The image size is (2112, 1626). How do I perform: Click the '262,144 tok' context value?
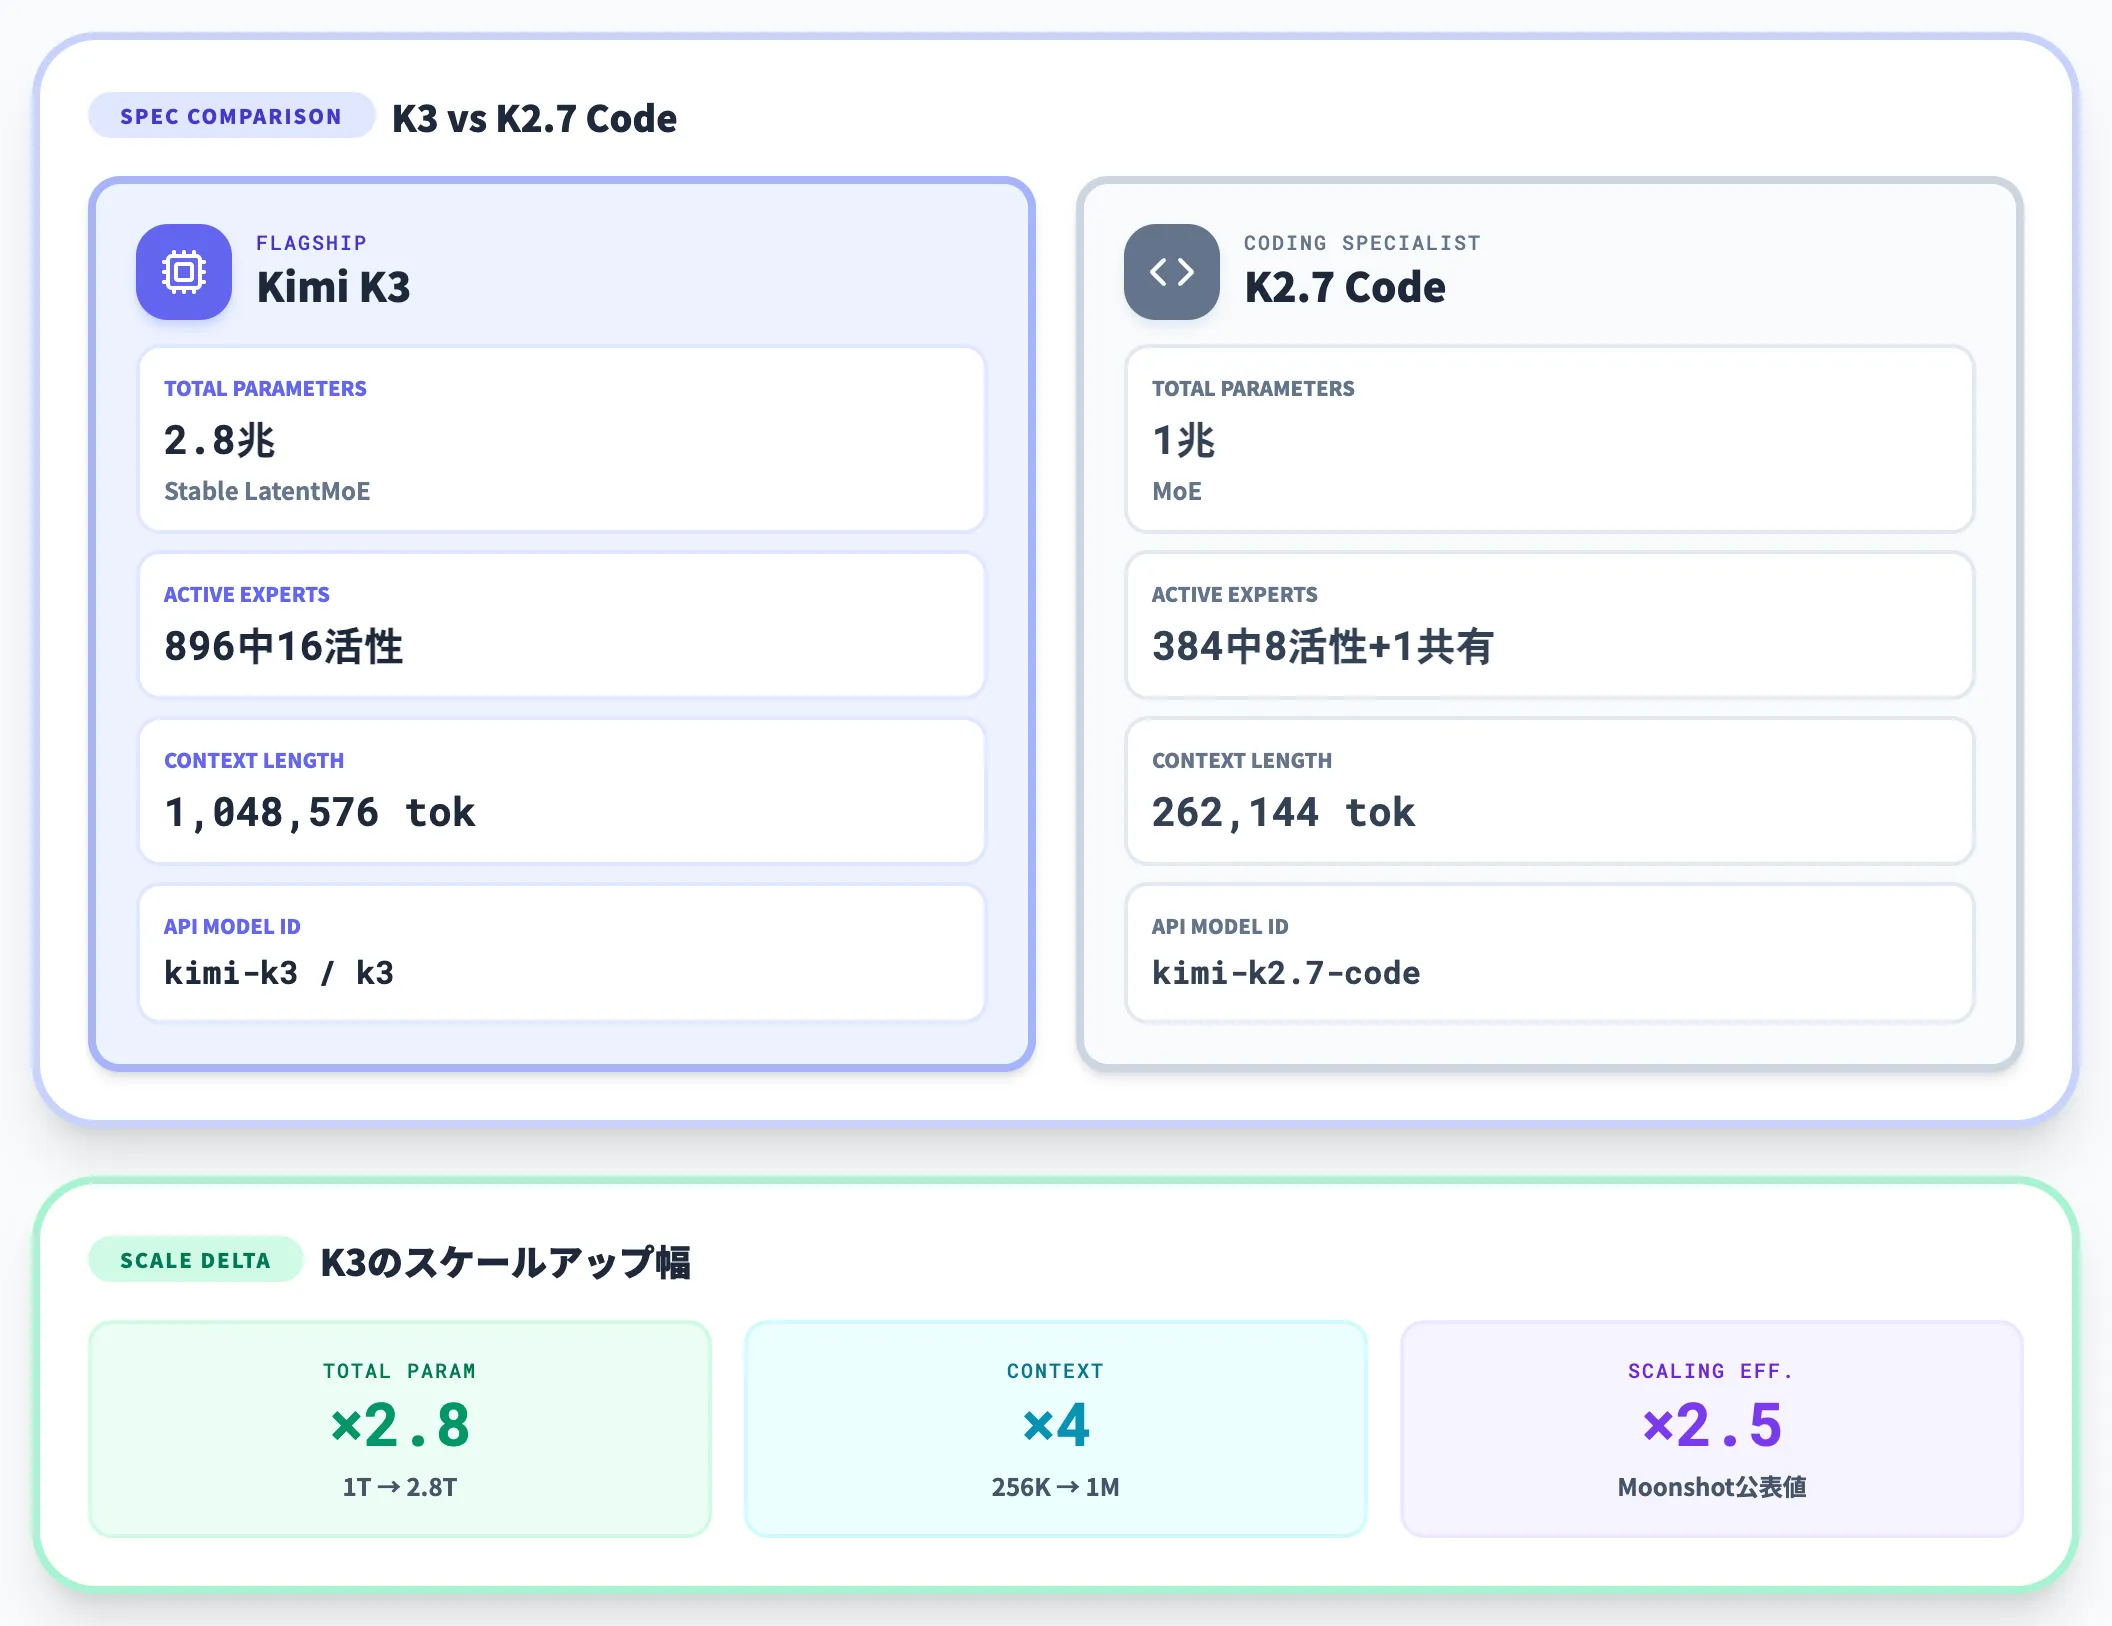[1284, 812]
